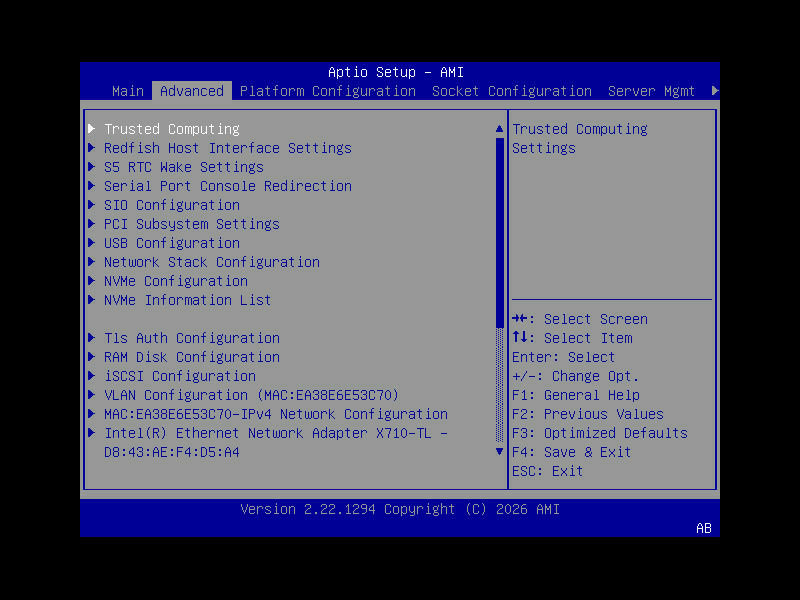The height and width of the screenshot is (600, 800).
Task: Click the arrow beside PCI Subsystem Settings
Action: (x=92, y=223)
